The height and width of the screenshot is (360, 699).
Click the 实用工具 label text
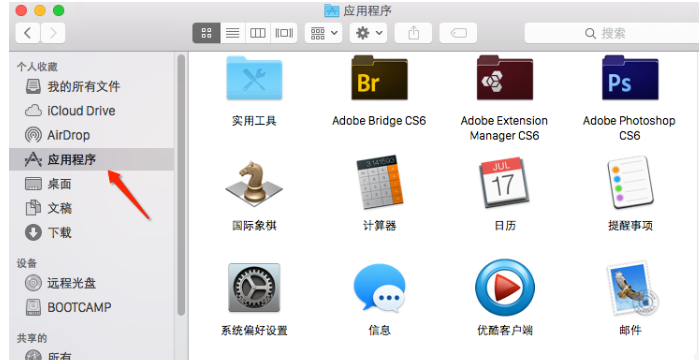[x=254, y=121]
